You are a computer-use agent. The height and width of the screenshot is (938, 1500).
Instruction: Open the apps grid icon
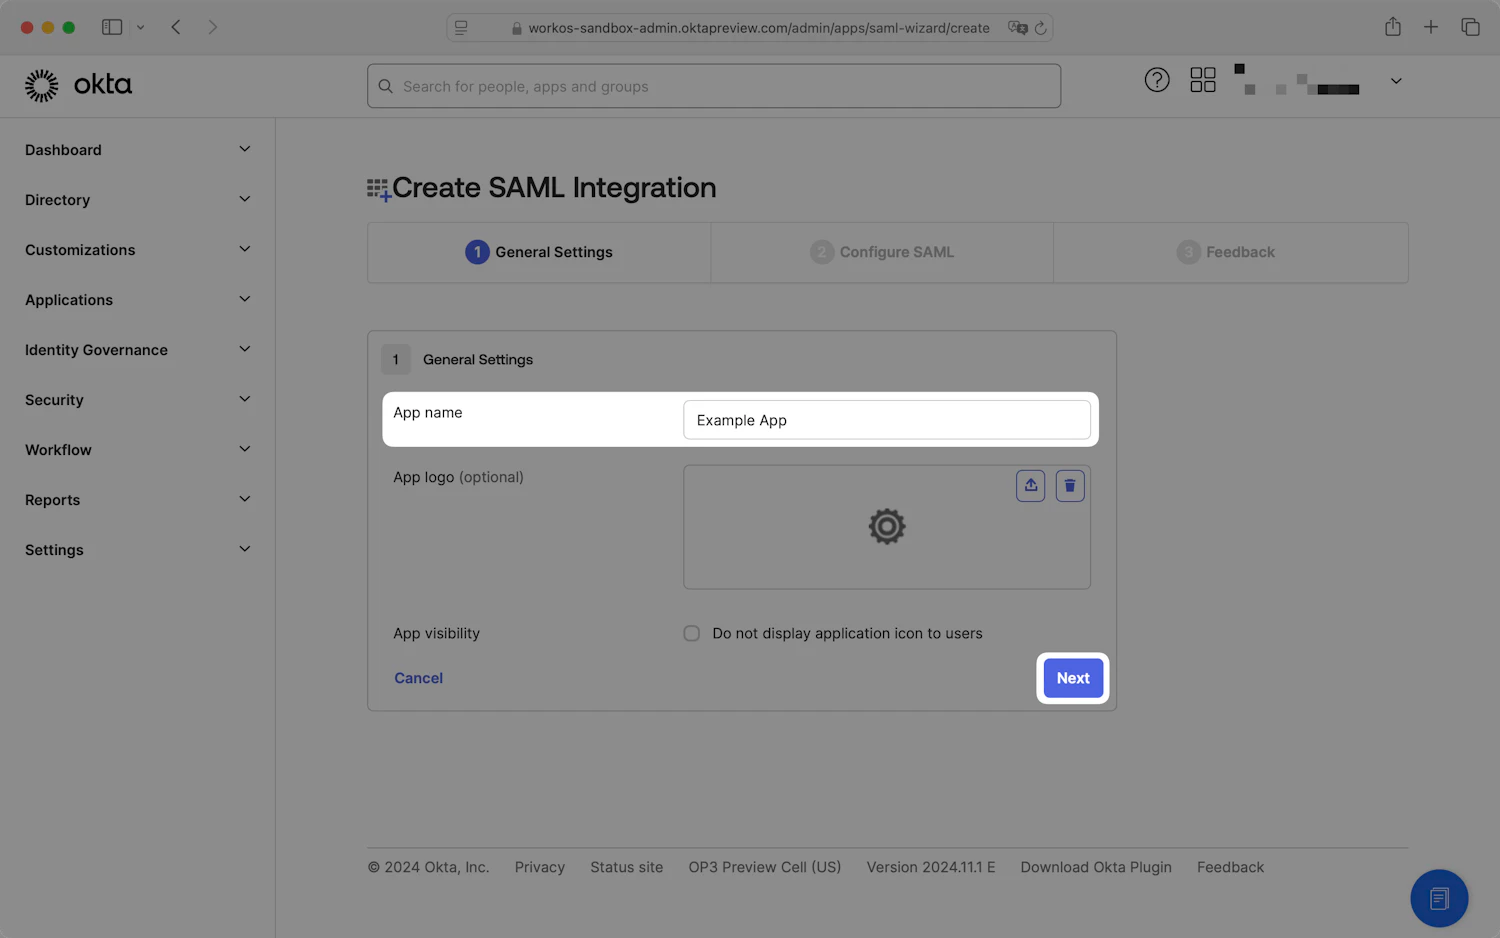[1203, 80]
